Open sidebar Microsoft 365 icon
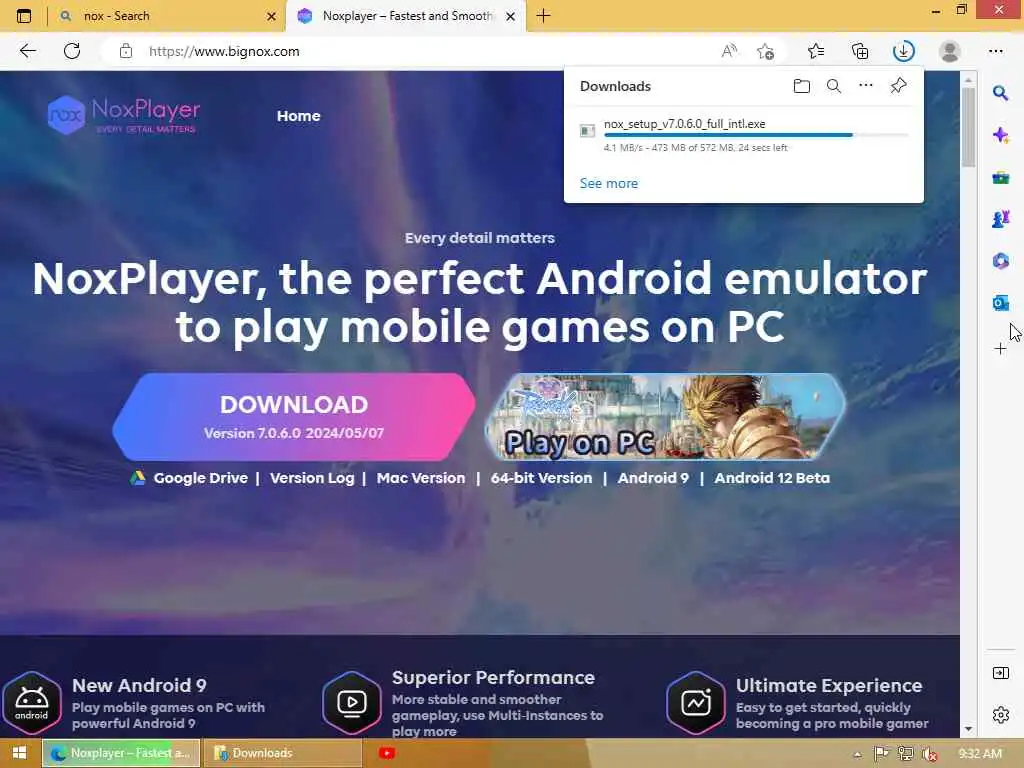Screen dimensions: 1024x768 (1000, 261)
